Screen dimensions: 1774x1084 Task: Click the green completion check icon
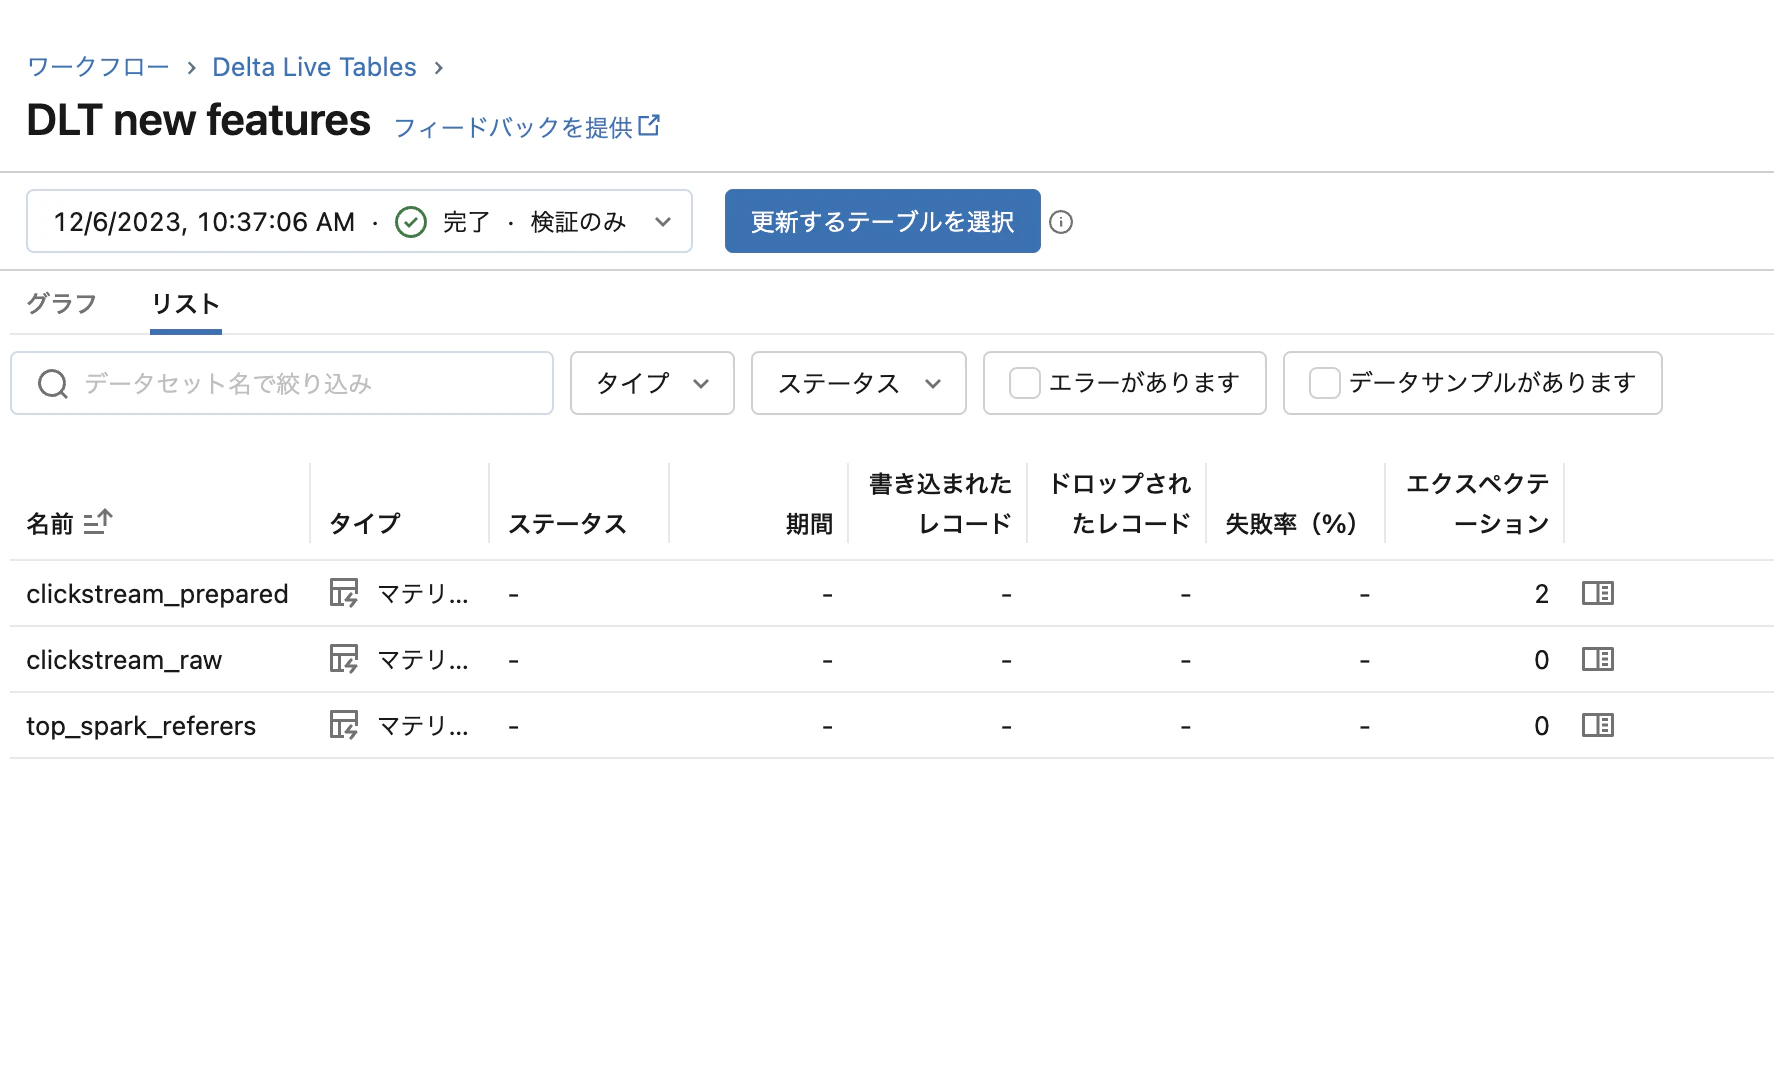click(410, 221)
